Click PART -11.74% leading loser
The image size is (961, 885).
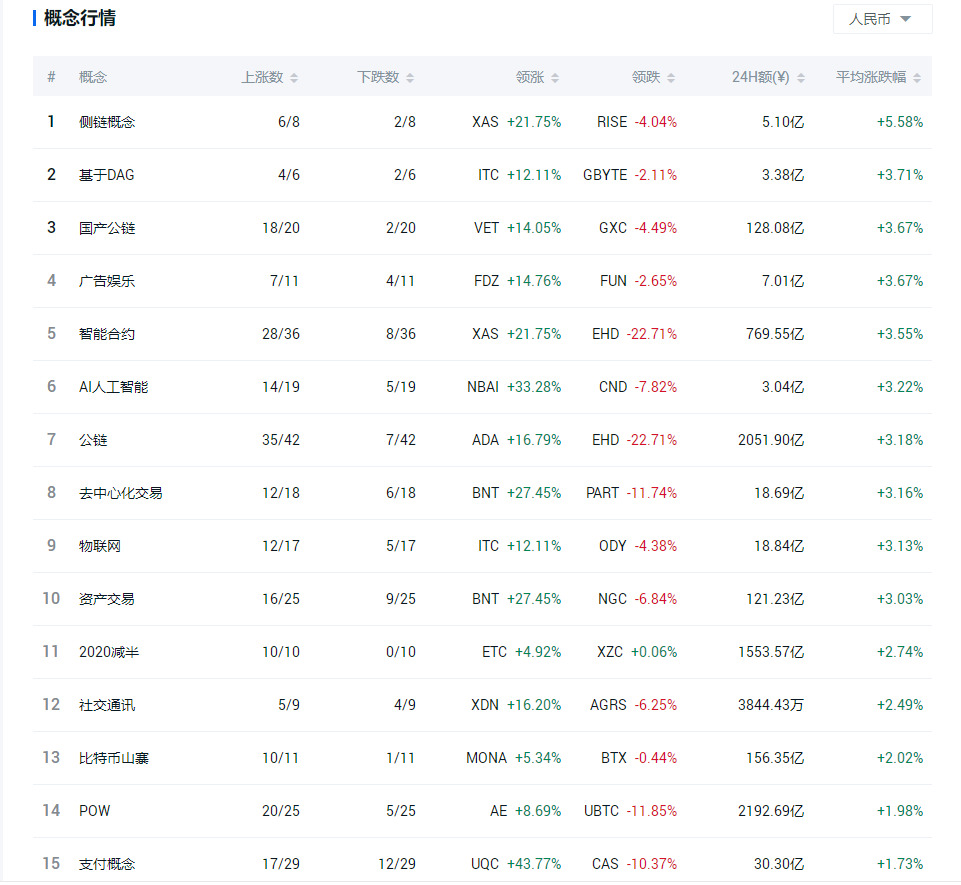631,493
